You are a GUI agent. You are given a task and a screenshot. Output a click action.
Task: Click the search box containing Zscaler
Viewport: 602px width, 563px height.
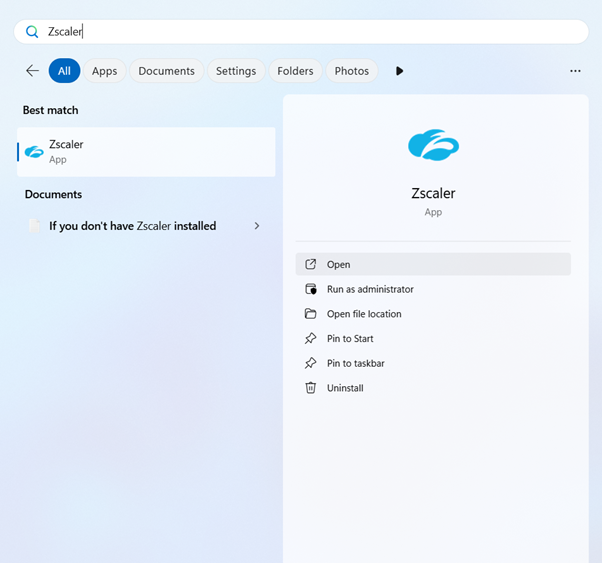[x=301, y=31]
